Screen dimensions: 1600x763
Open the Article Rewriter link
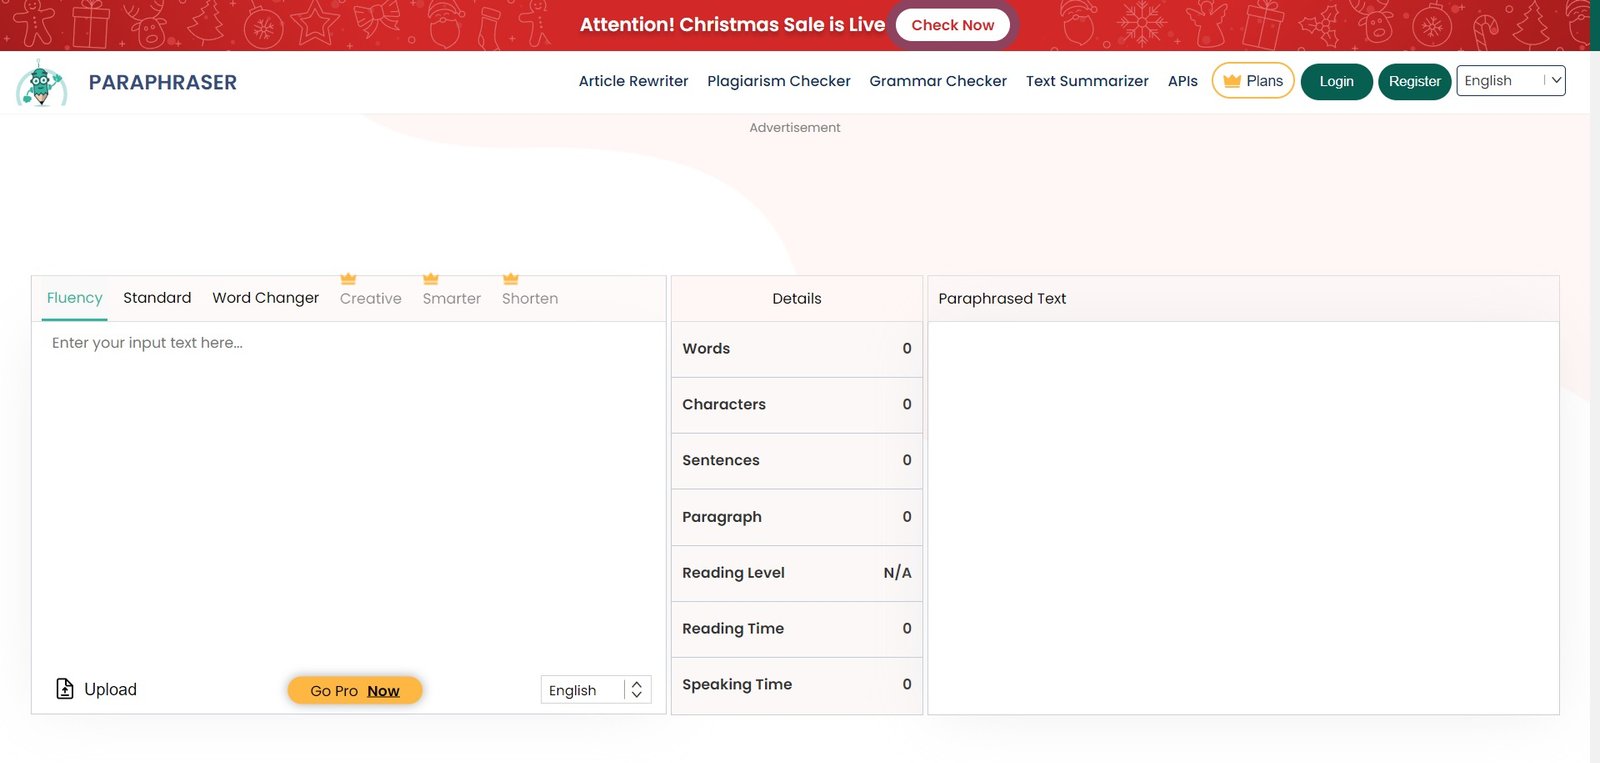[x=634, y=81]
